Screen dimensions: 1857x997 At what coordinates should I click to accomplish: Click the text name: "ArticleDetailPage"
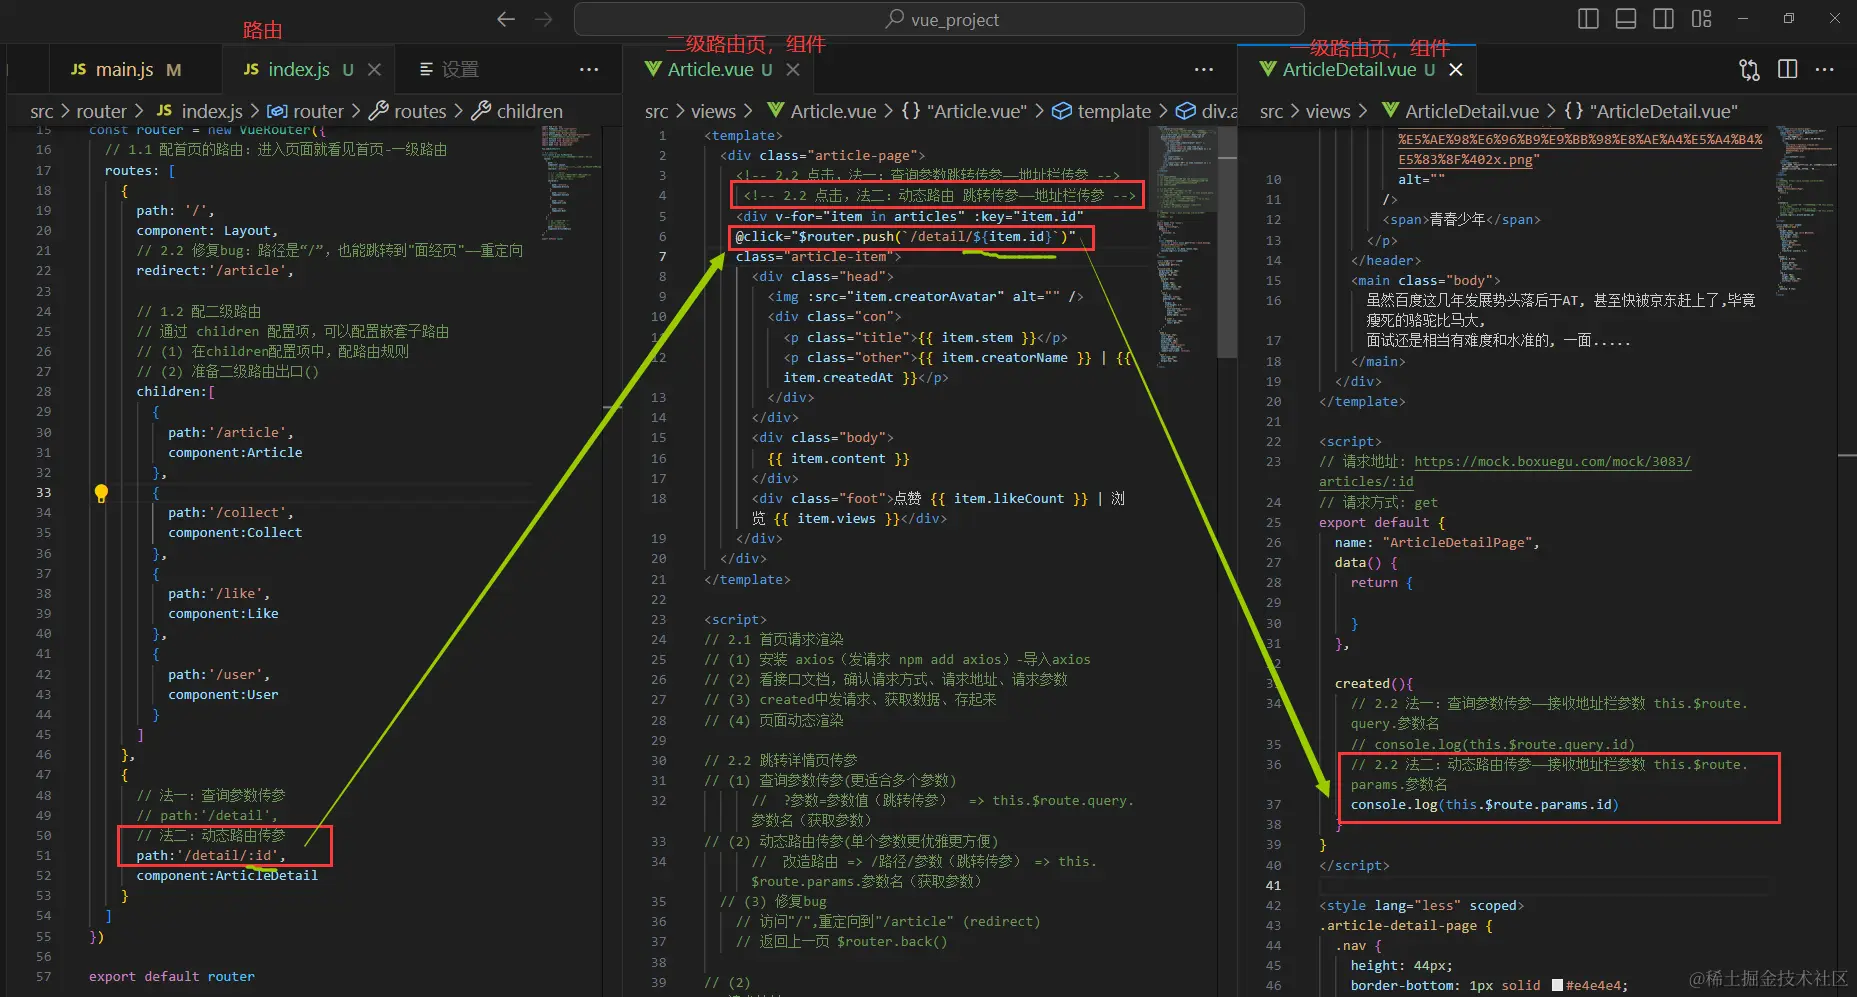(1437, 542)
